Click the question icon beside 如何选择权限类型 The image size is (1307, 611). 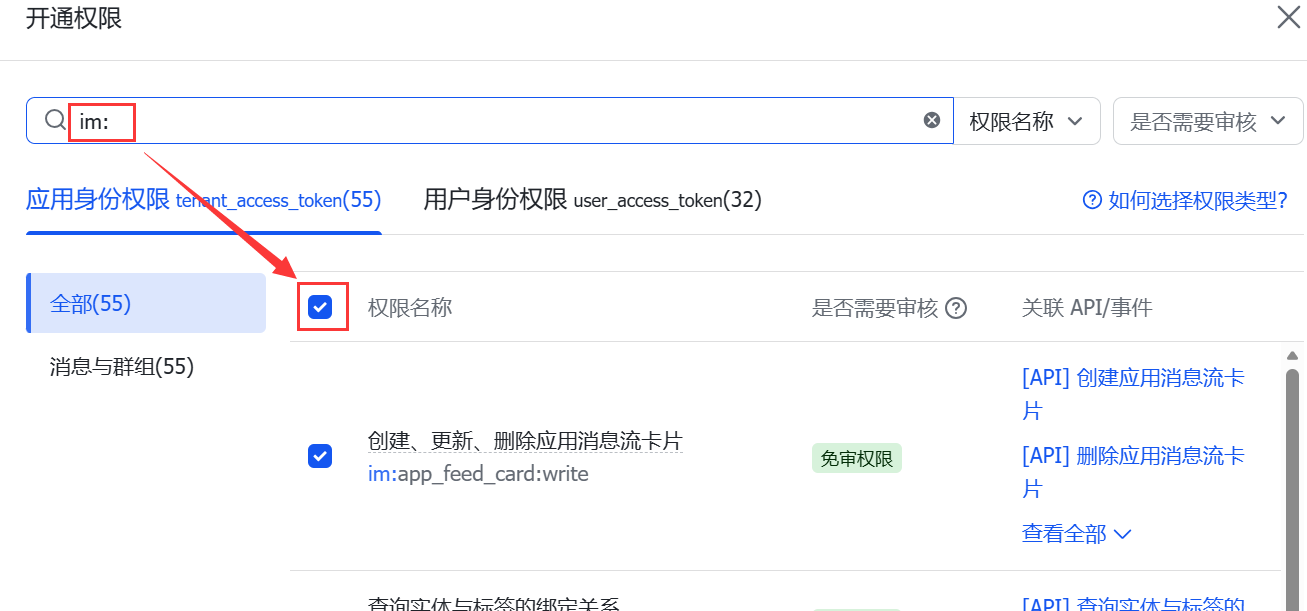(1092, 200)
